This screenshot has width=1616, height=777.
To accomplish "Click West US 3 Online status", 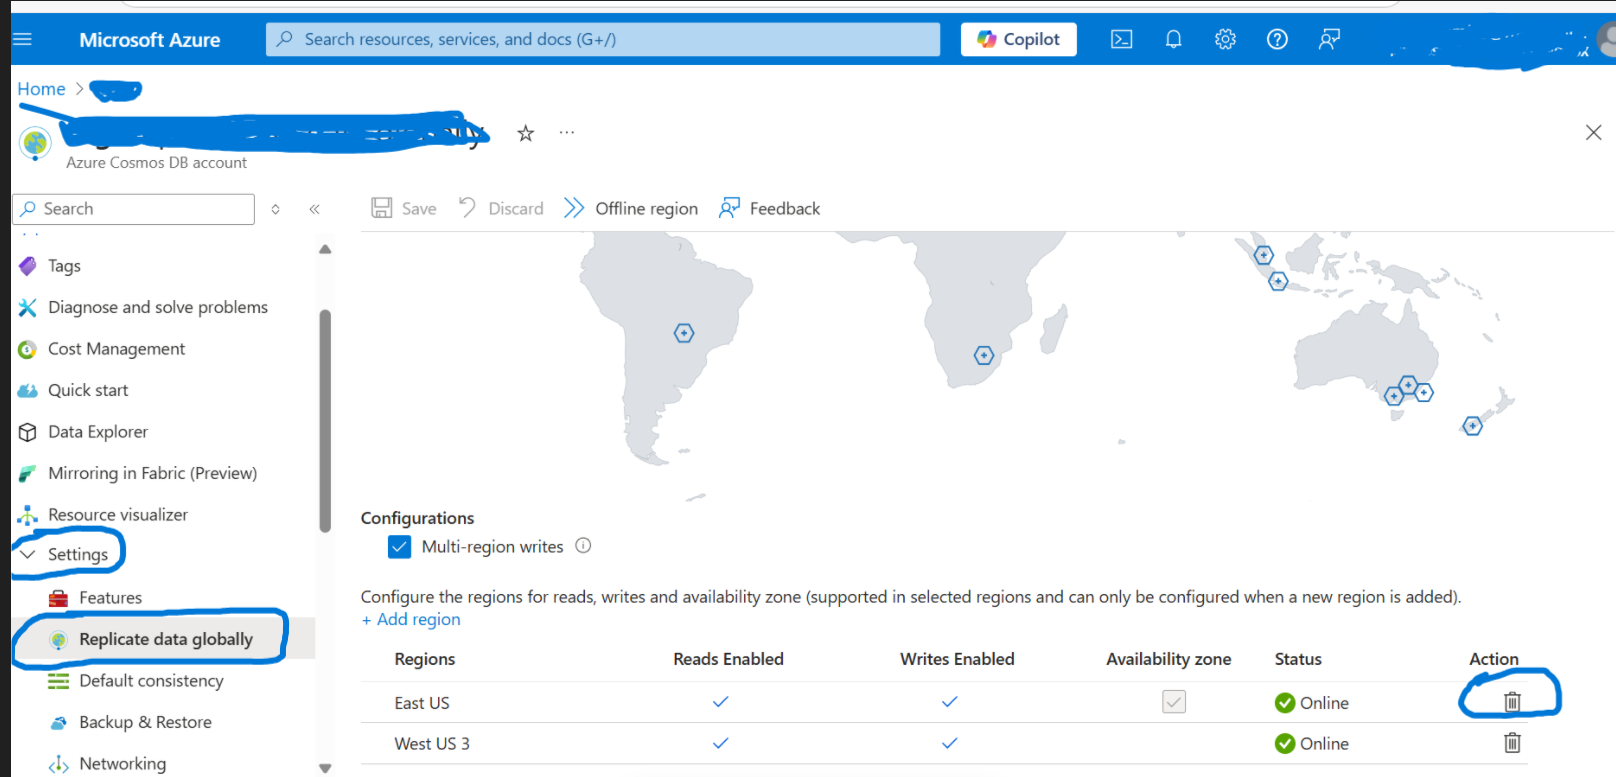I will pos(1312,744).
